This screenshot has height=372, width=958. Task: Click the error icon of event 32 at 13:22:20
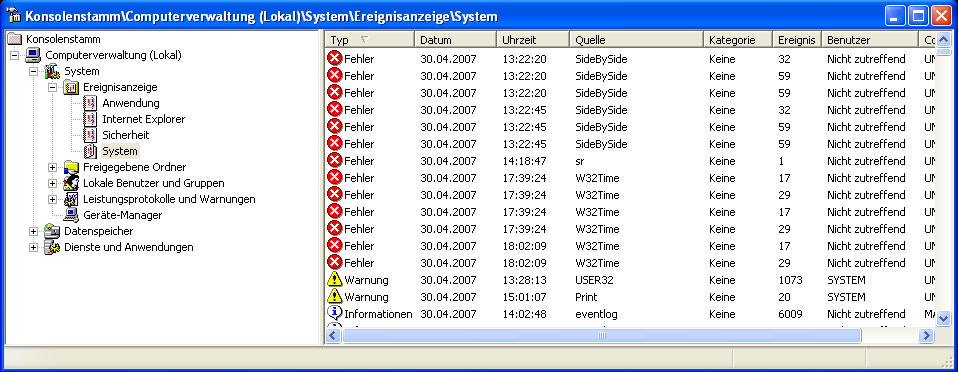(335, 59)
